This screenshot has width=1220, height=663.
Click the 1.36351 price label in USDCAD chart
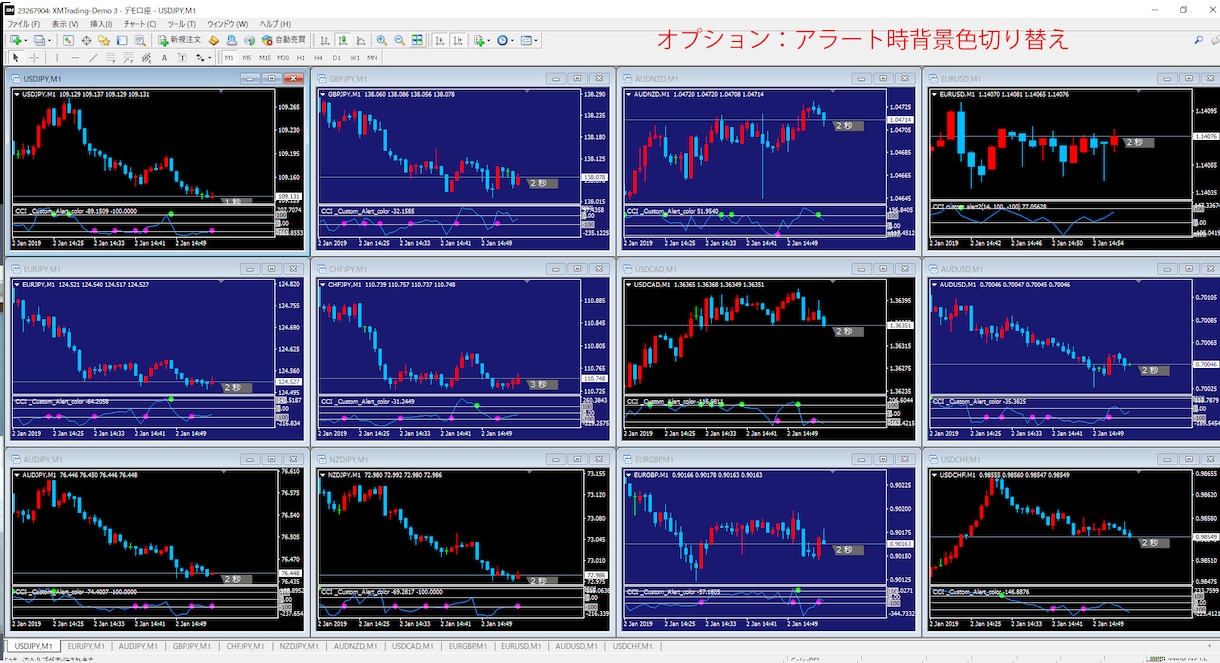pos(900,325)
